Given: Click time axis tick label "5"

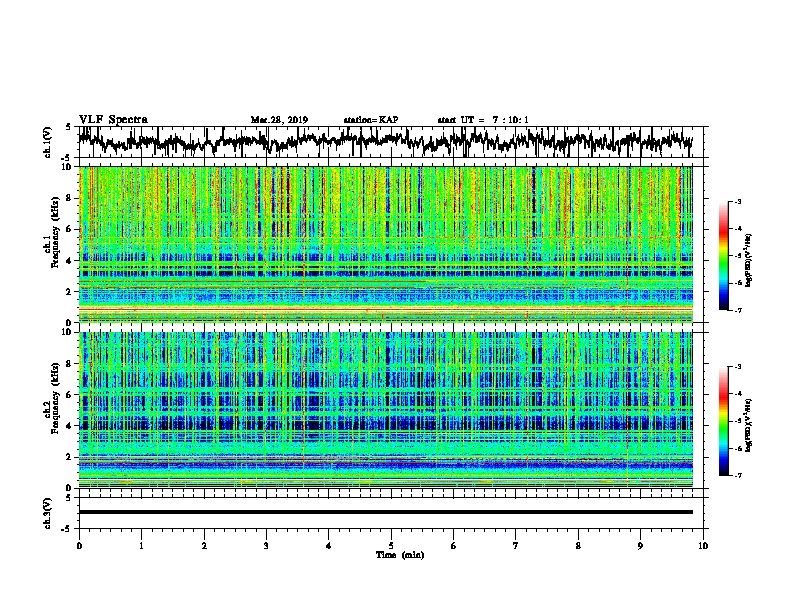Looking at the screenshot, I should pos(391,546).
